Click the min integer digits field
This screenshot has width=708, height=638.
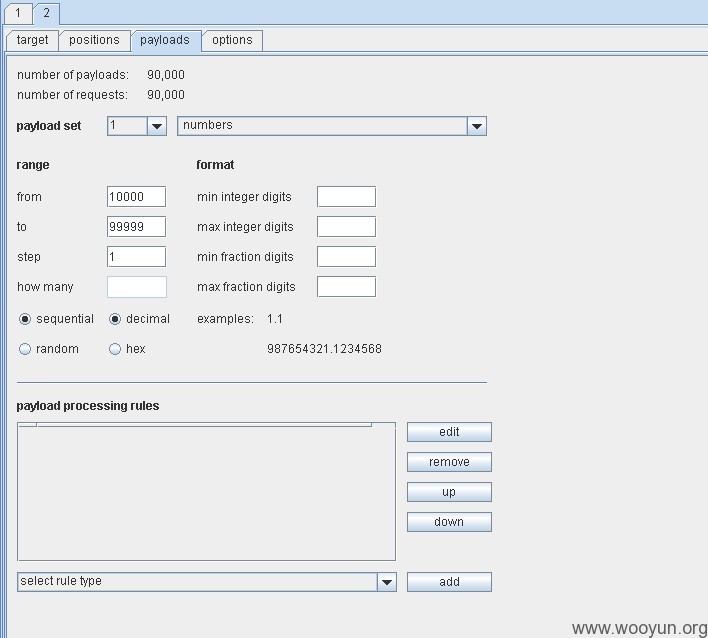click(346, 197)
